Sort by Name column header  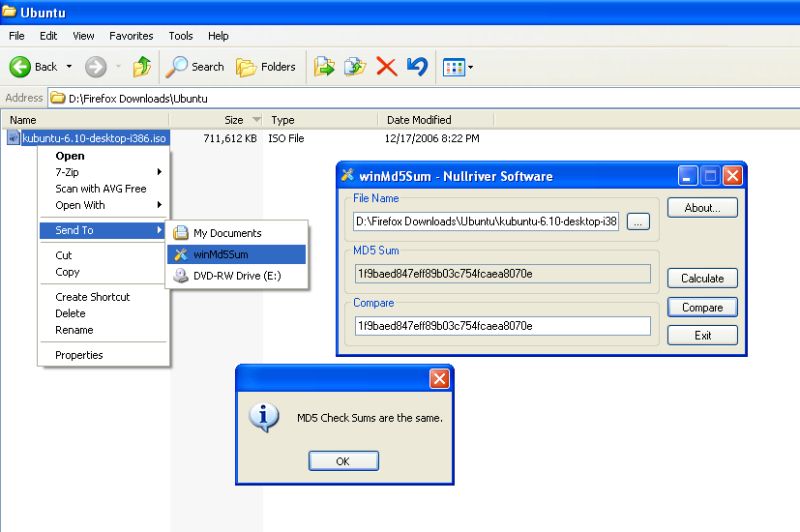tap(85, 120)
